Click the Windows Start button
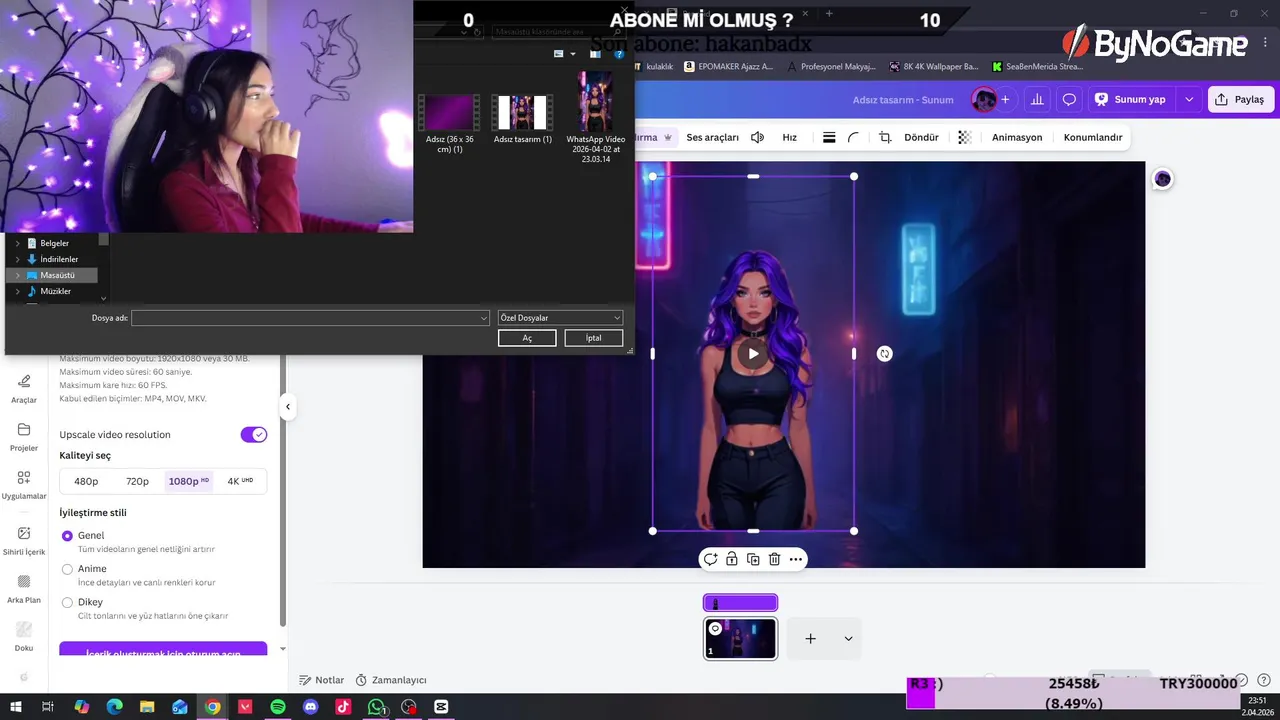 point(16,707)
